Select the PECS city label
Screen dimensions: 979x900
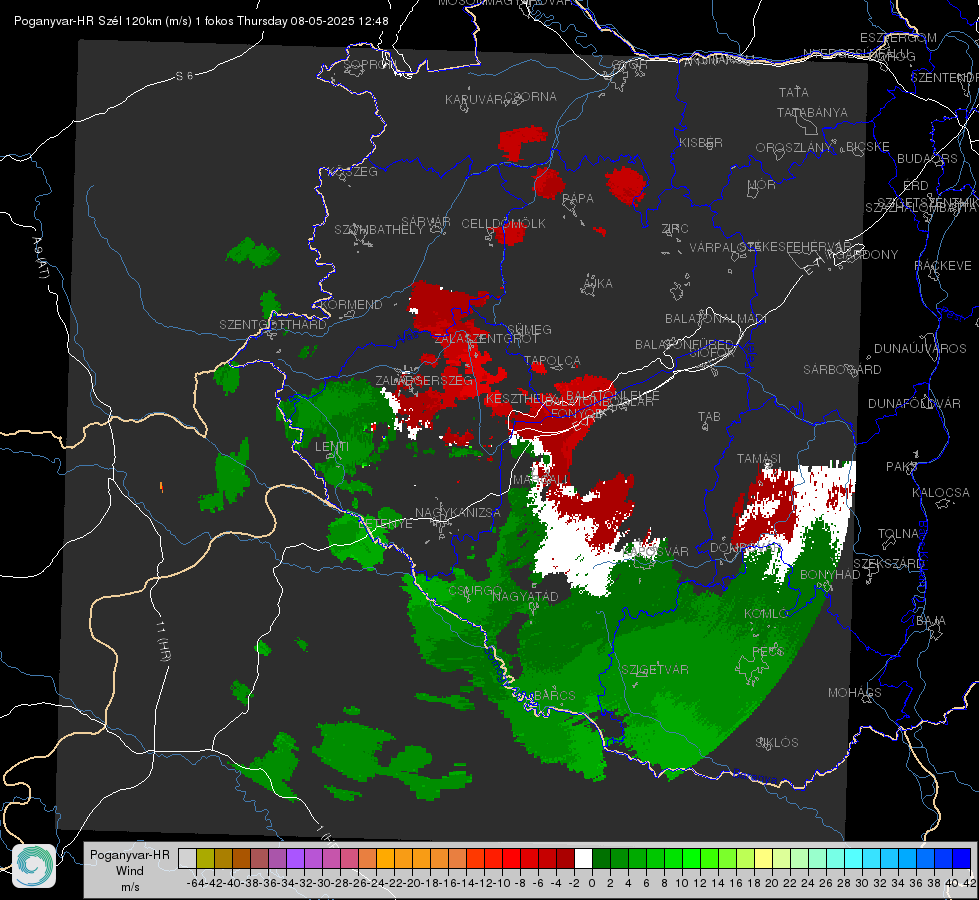(767, 651)
